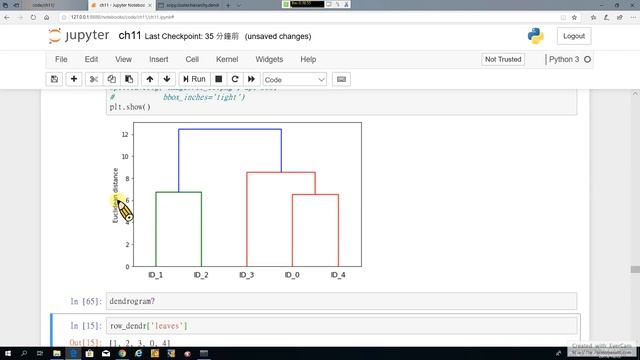Open the Kernel menu

(x=227, y=60)
